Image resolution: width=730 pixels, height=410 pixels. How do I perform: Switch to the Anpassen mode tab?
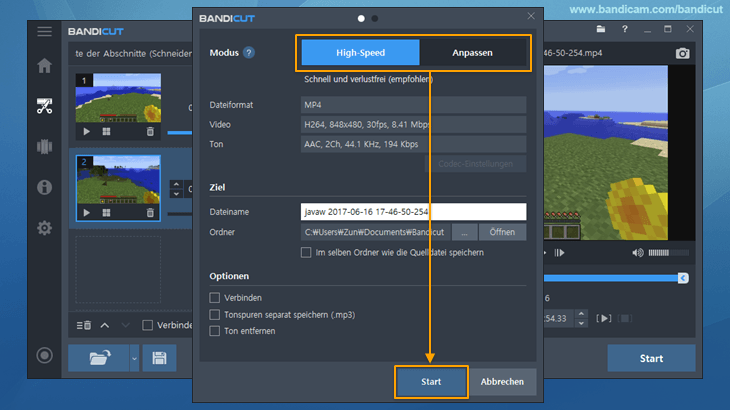(x=473, y=53)
